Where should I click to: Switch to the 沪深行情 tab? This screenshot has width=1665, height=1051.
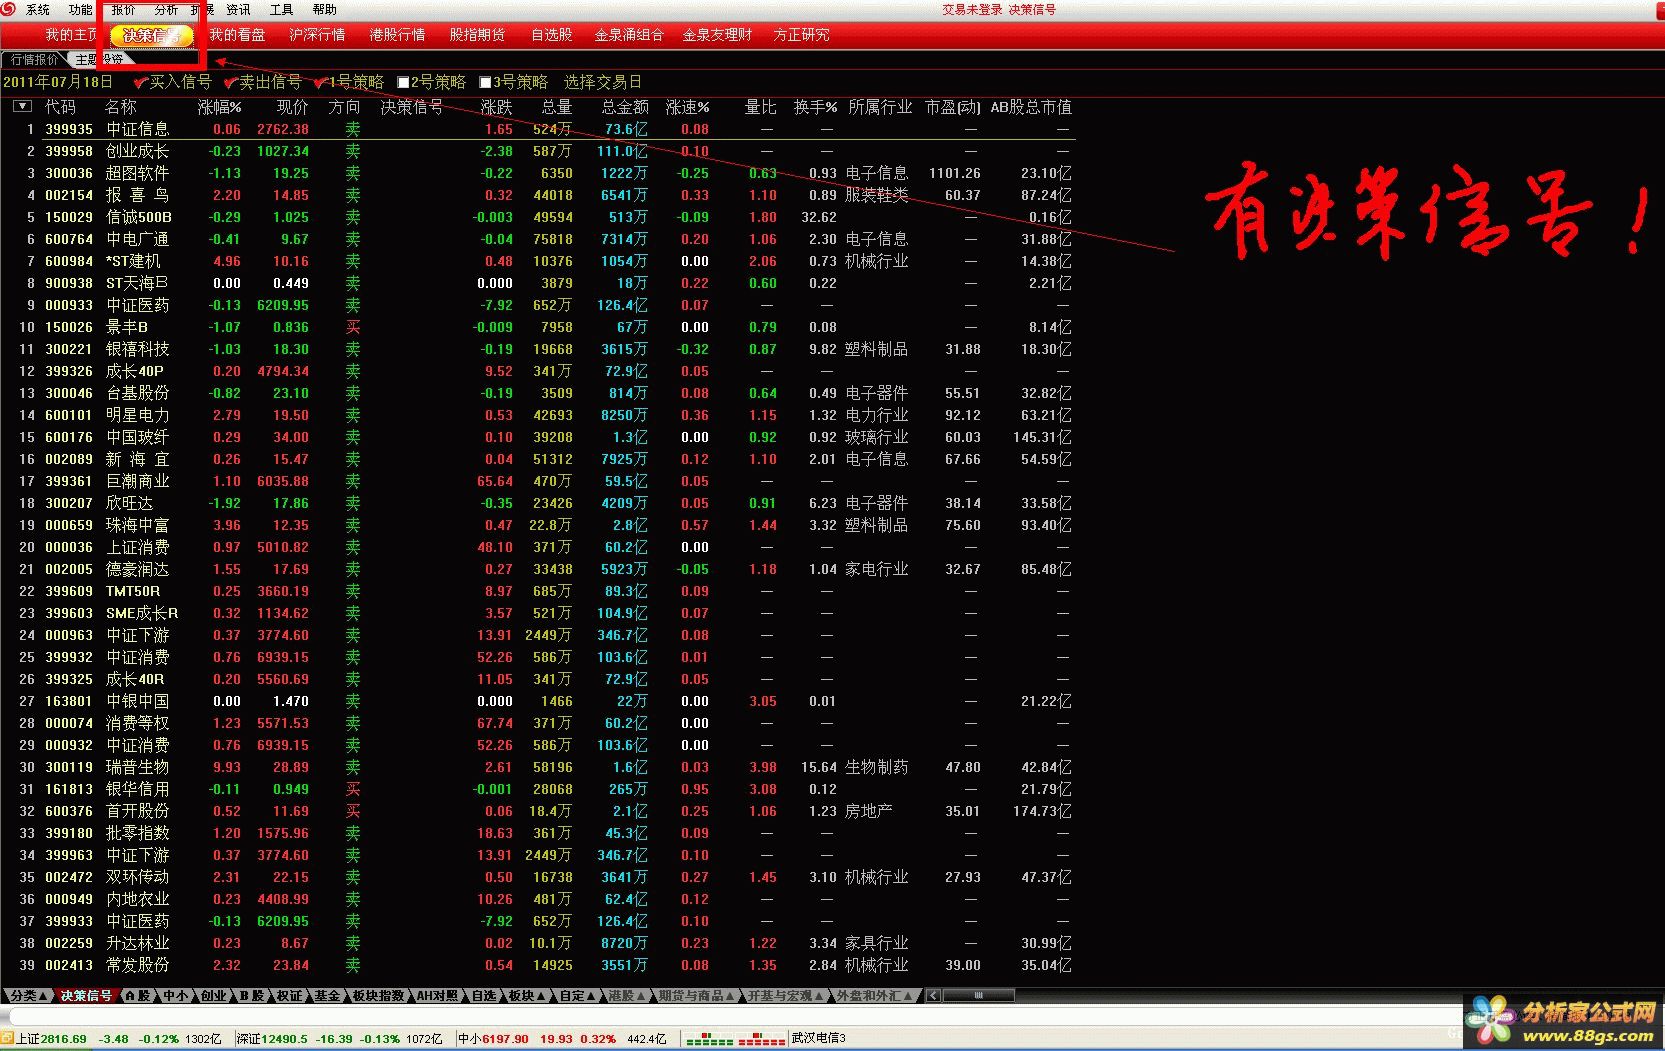point(317,35)
